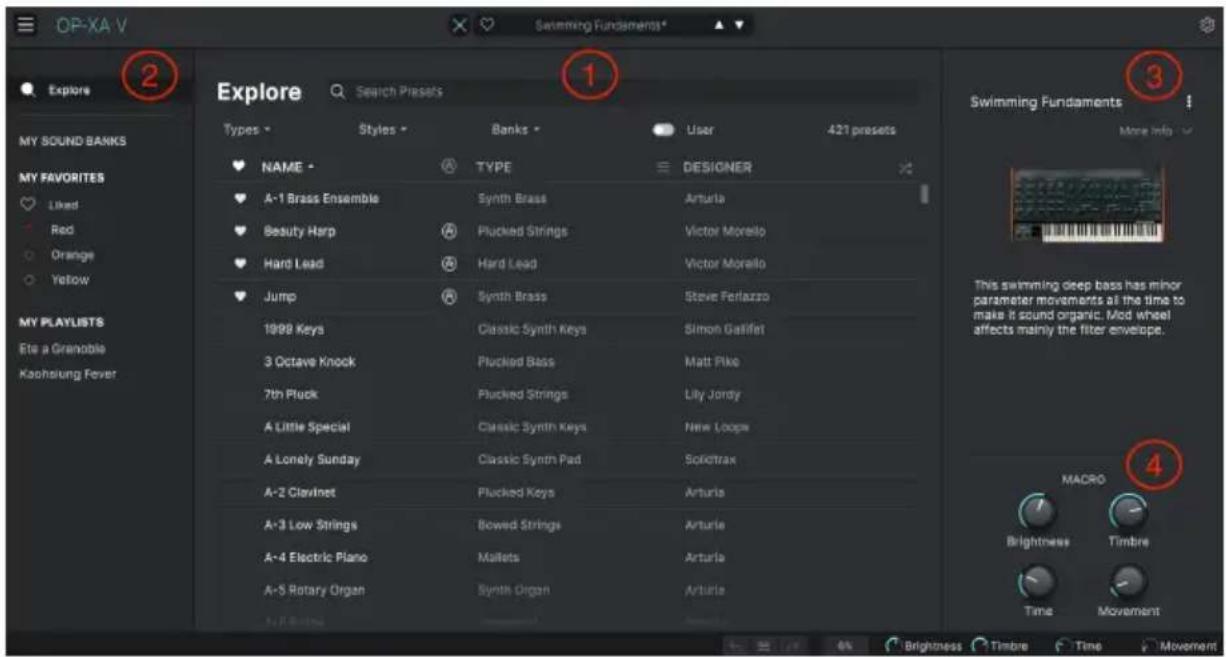Show Red tagged favorites

(x=60, y=230)
